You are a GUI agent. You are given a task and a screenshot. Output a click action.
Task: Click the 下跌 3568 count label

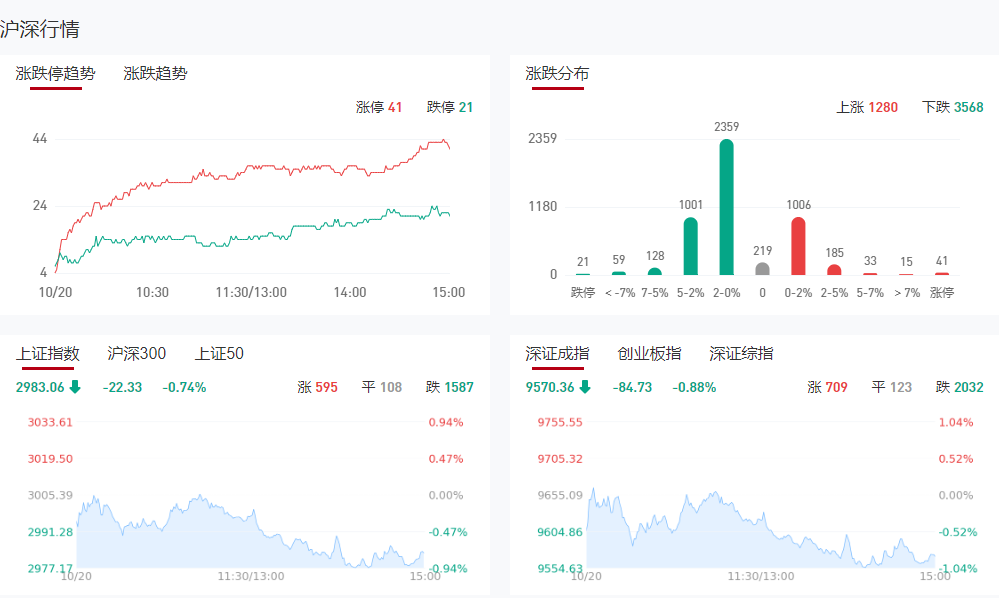coord(952,107)
